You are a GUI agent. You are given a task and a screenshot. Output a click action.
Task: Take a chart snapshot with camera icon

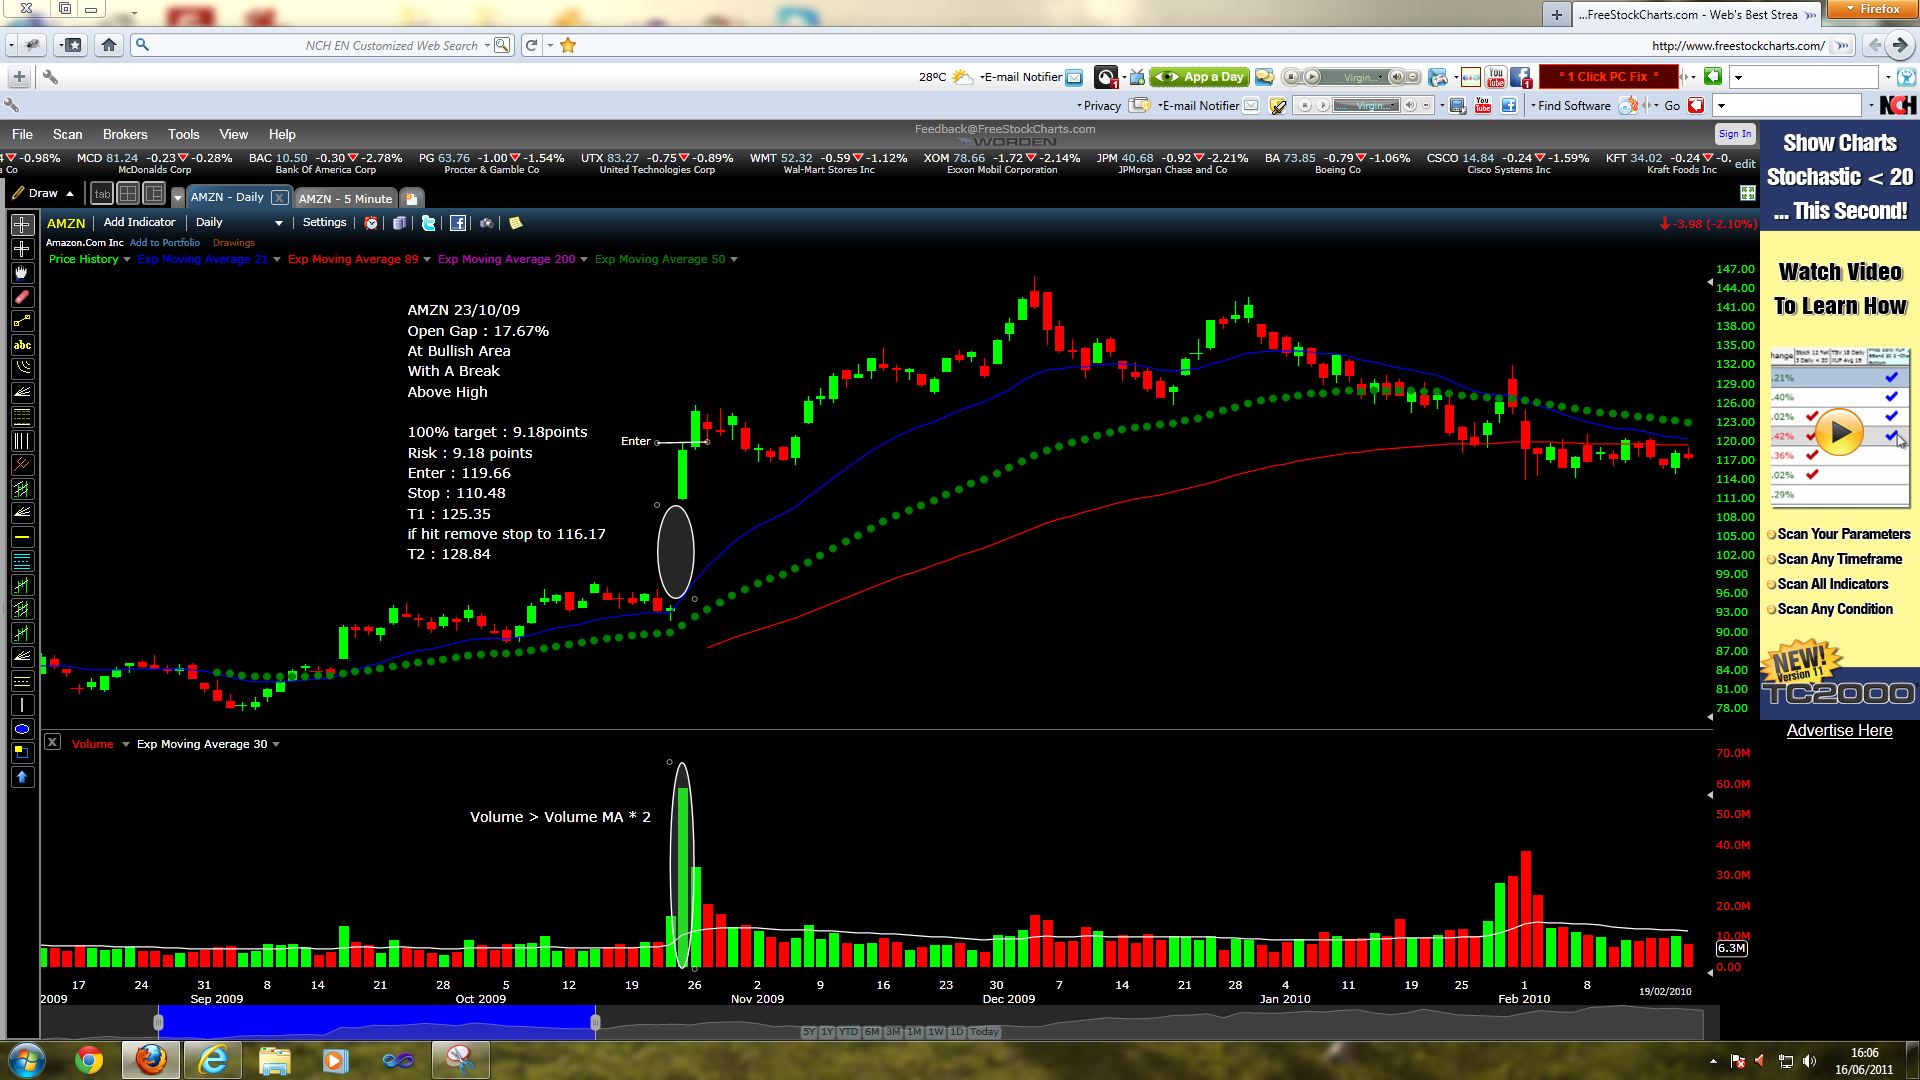pos(486,223)
